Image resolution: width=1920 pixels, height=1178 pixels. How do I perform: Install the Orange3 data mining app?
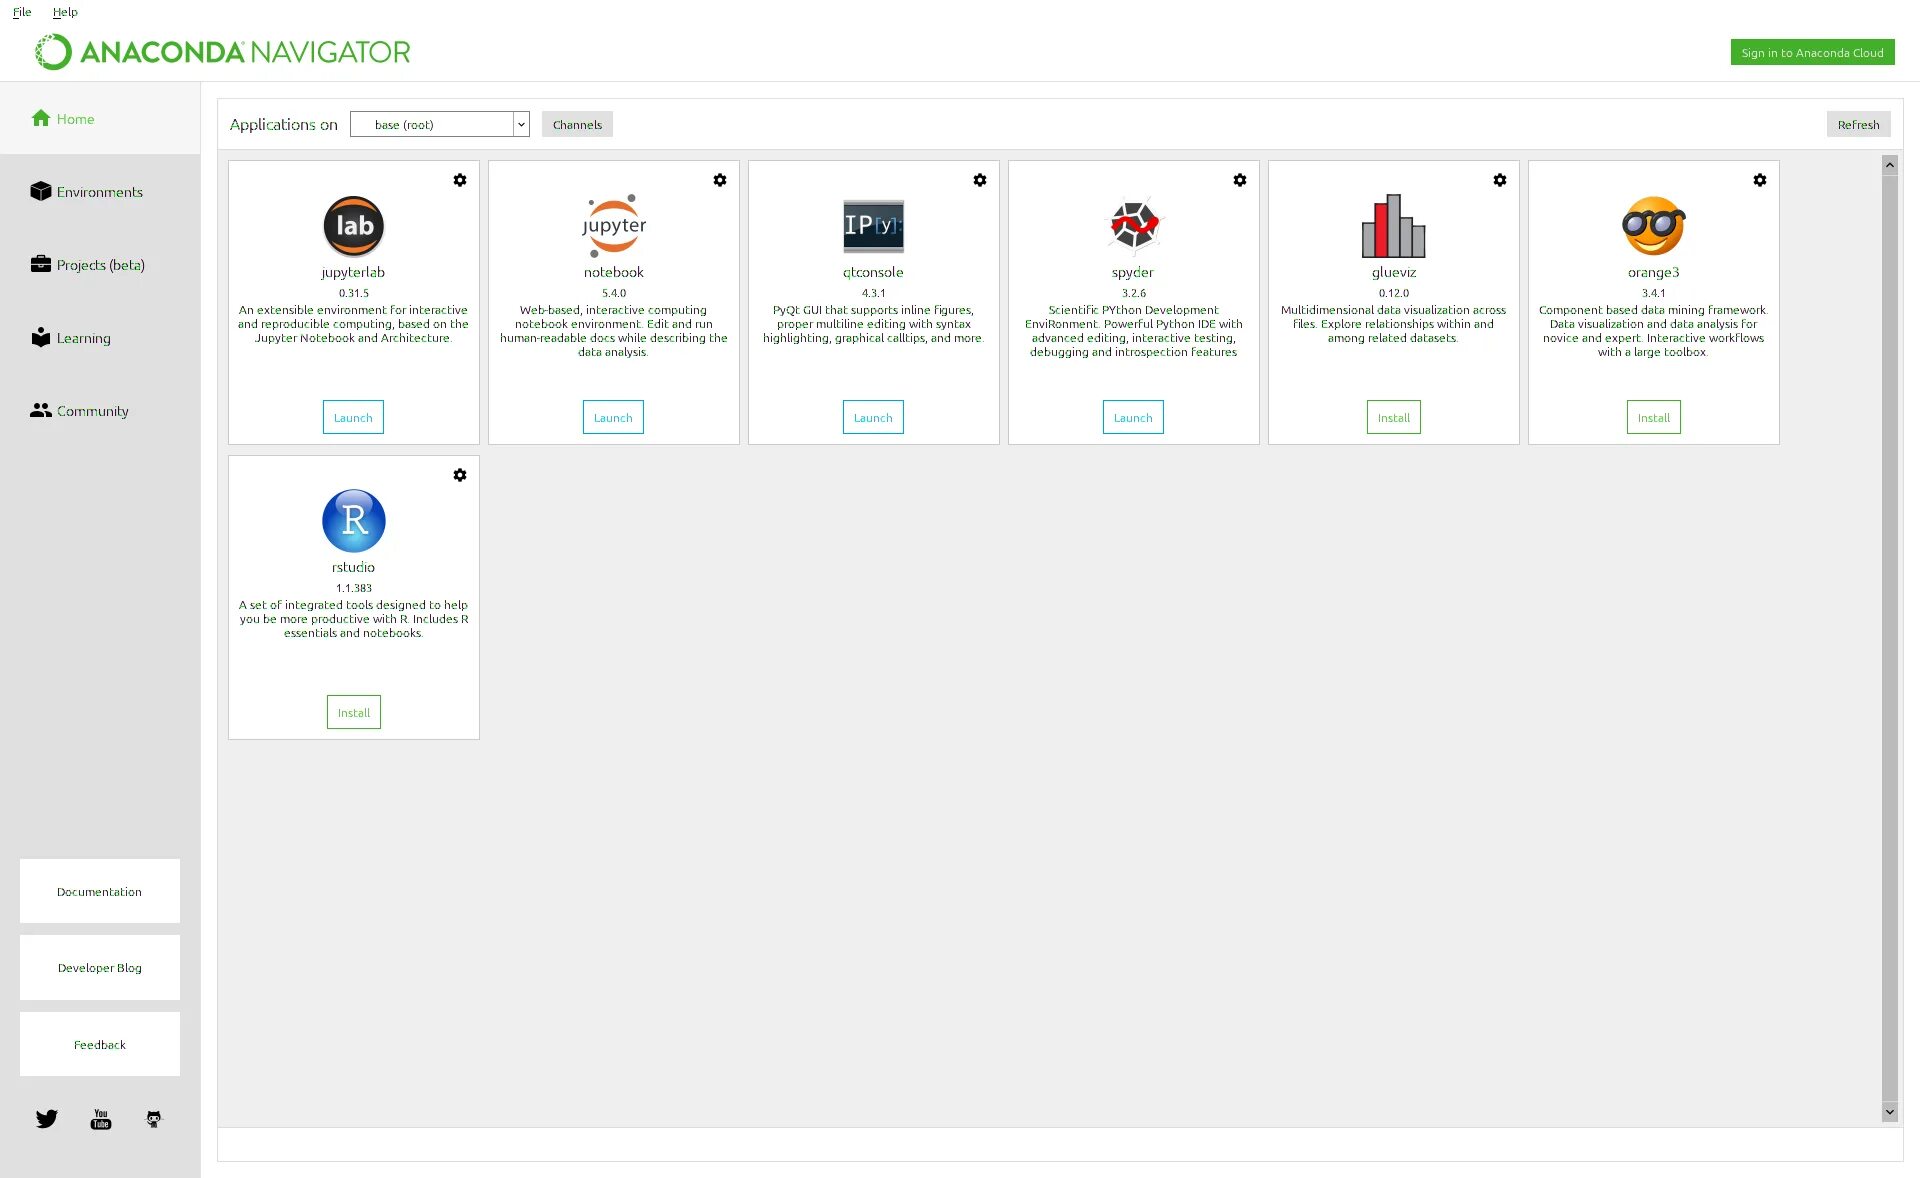click(x=1653, y=417)
